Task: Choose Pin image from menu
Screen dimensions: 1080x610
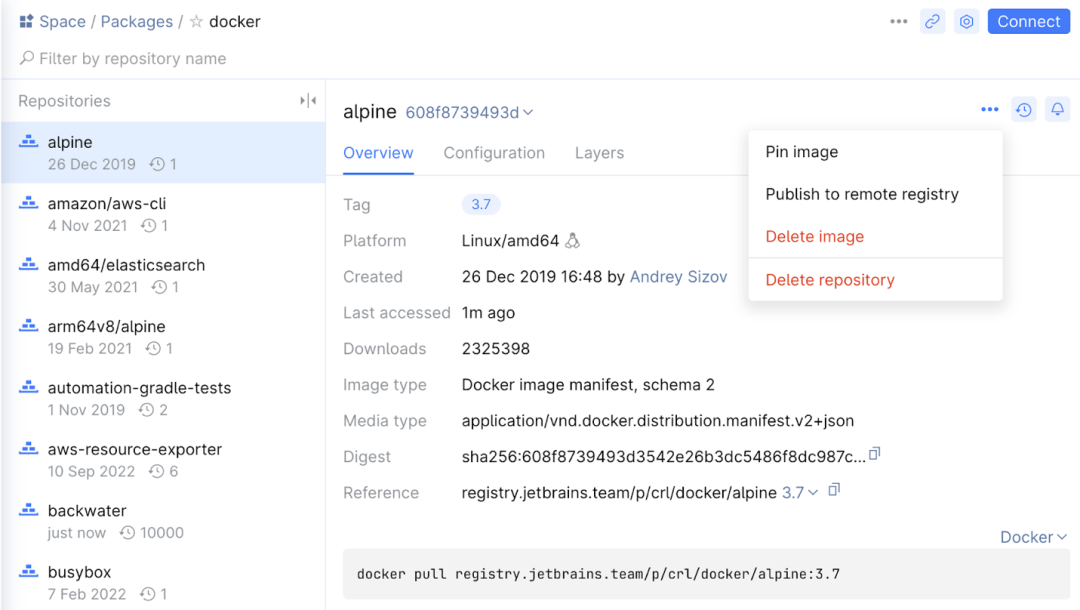Action: coord(875,151)
